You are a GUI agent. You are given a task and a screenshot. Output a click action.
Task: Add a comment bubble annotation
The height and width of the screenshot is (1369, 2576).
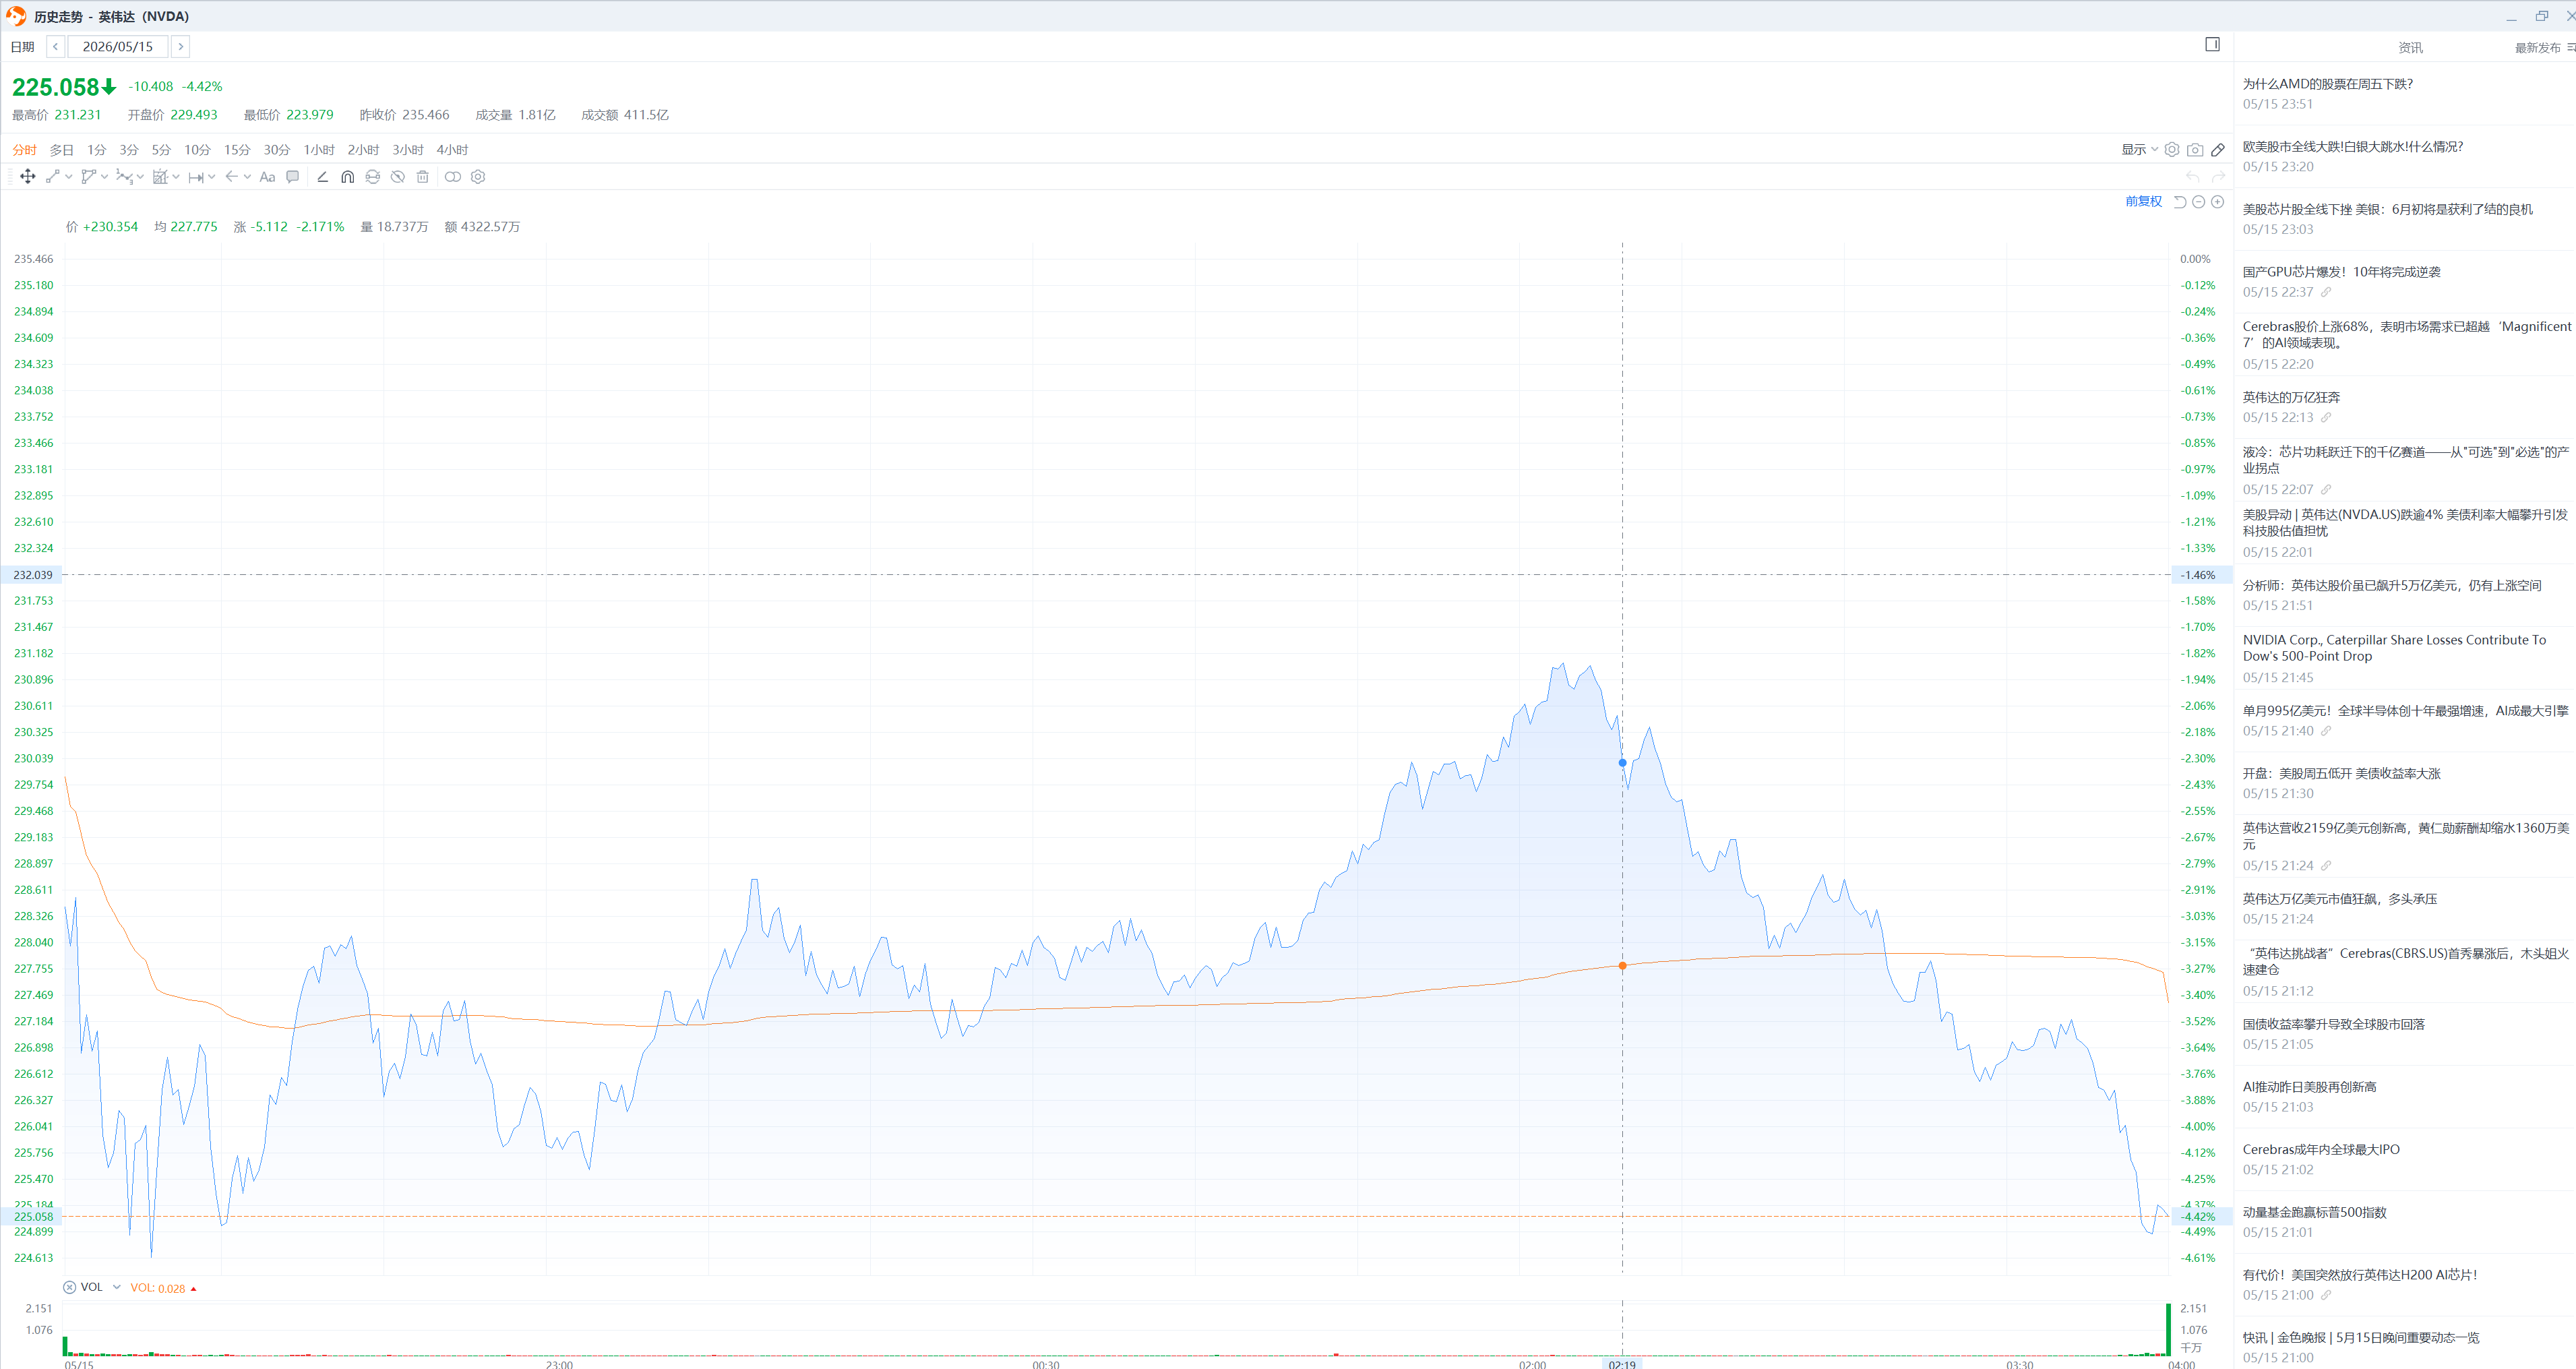pyautogui.click(x=293, y=177)
